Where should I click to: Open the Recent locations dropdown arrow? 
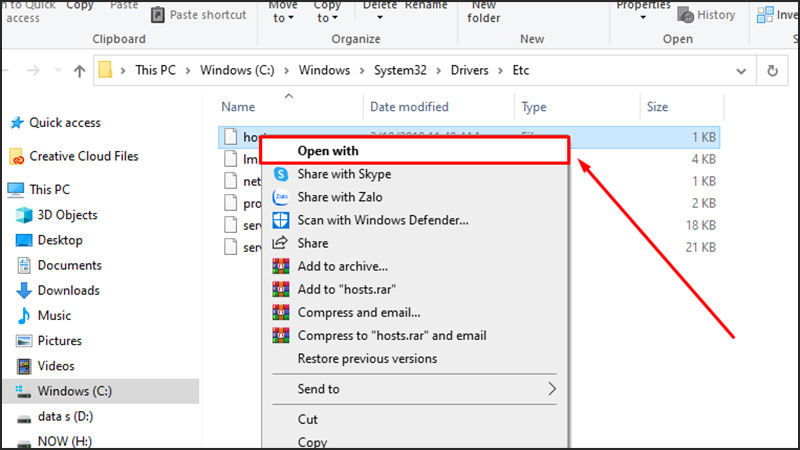(58, 70)
